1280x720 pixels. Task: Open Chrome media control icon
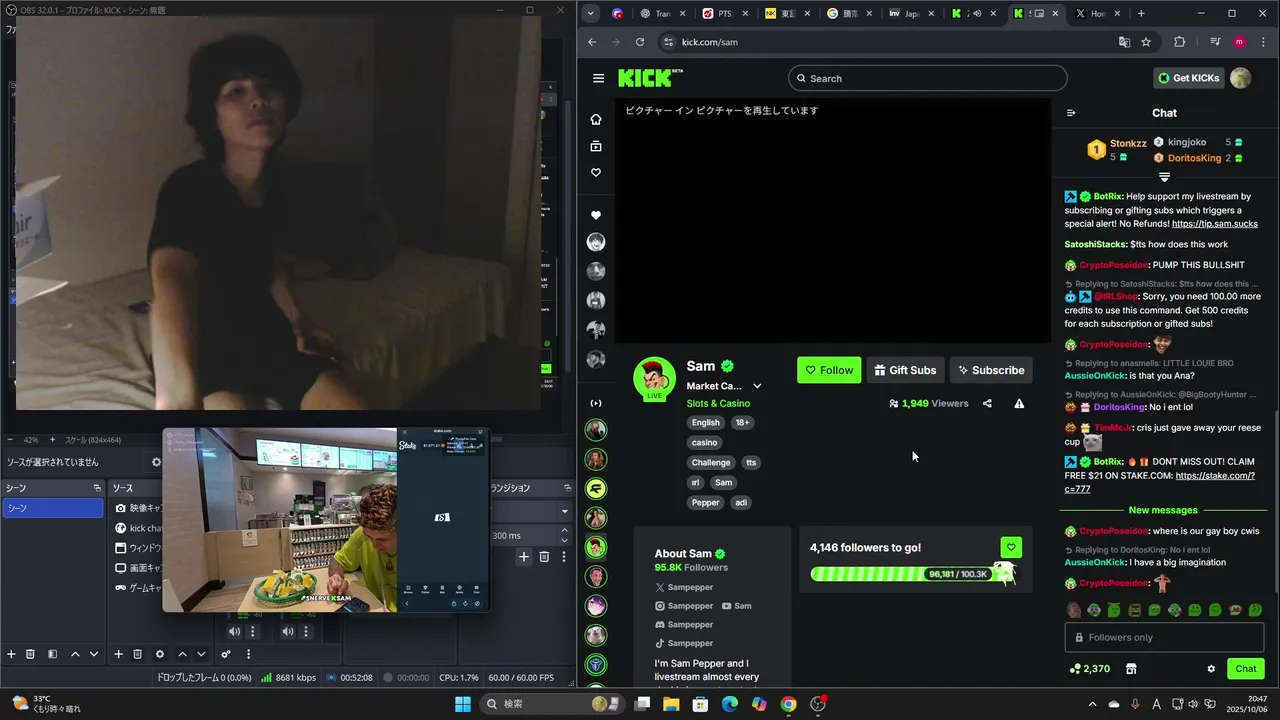(x=1215, y=42)
